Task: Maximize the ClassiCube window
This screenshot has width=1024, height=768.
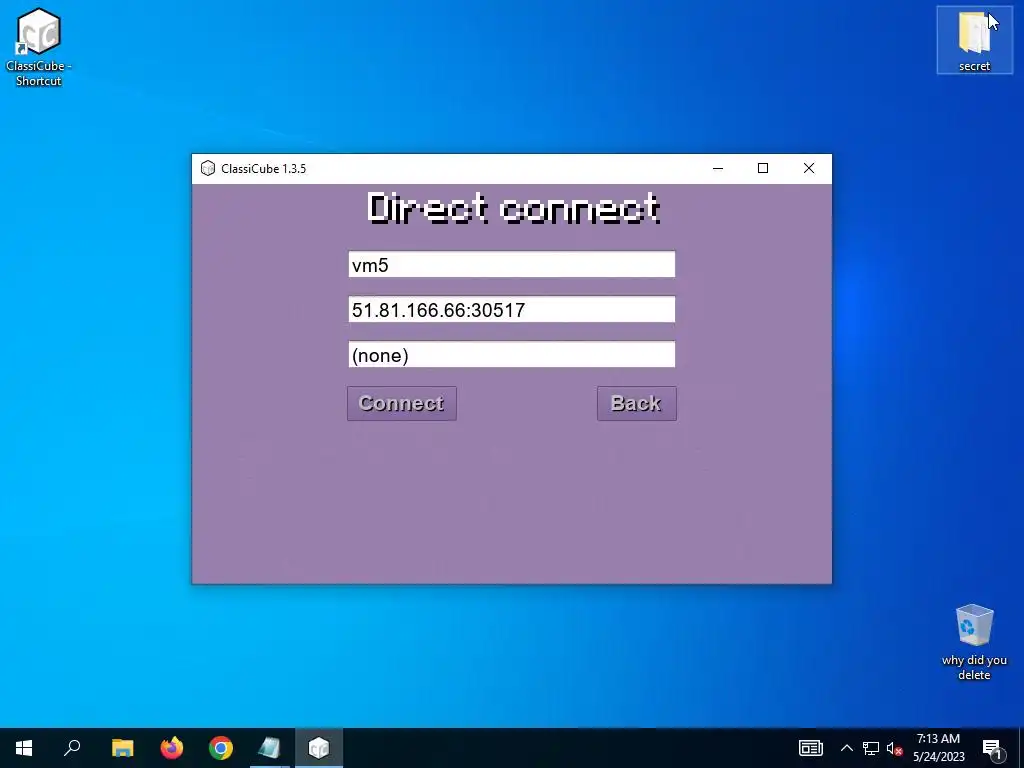Action: click(x=763, y=168)
